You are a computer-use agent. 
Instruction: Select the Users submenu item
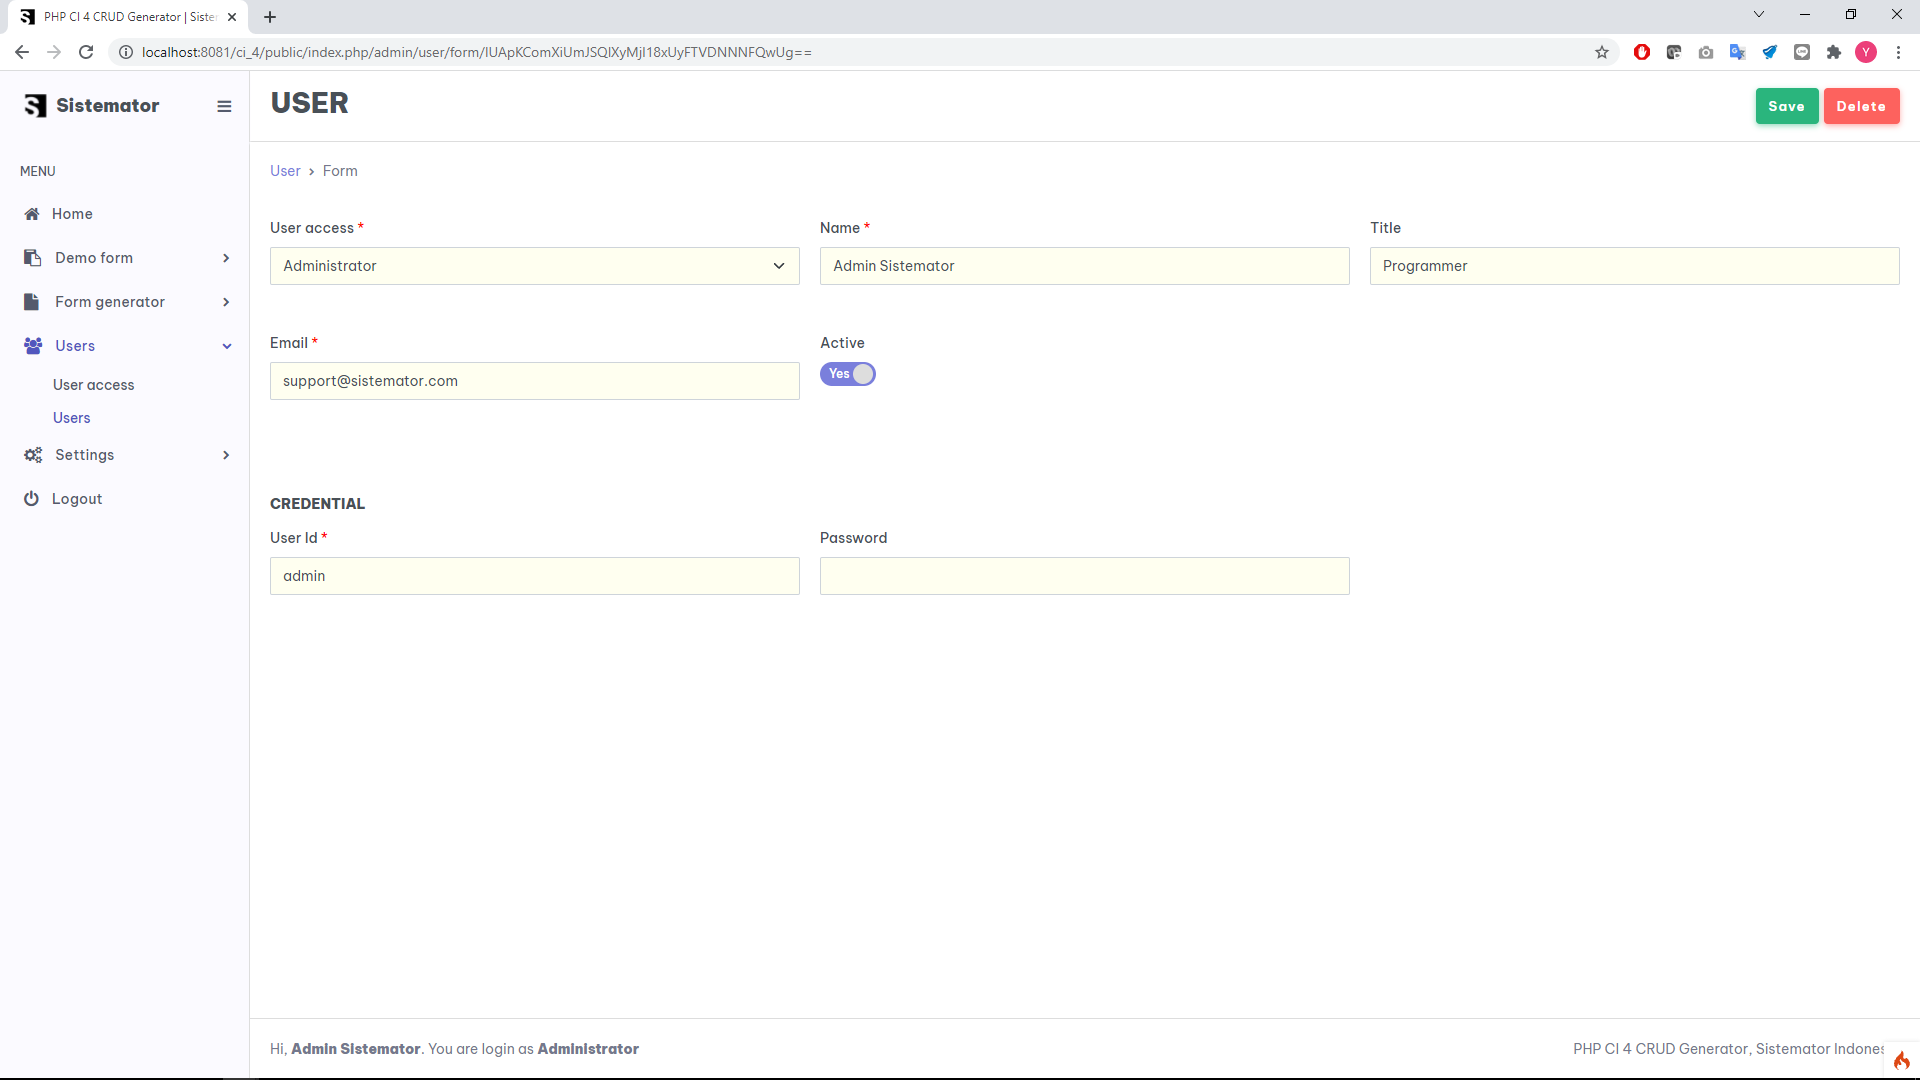pos(72,418)
